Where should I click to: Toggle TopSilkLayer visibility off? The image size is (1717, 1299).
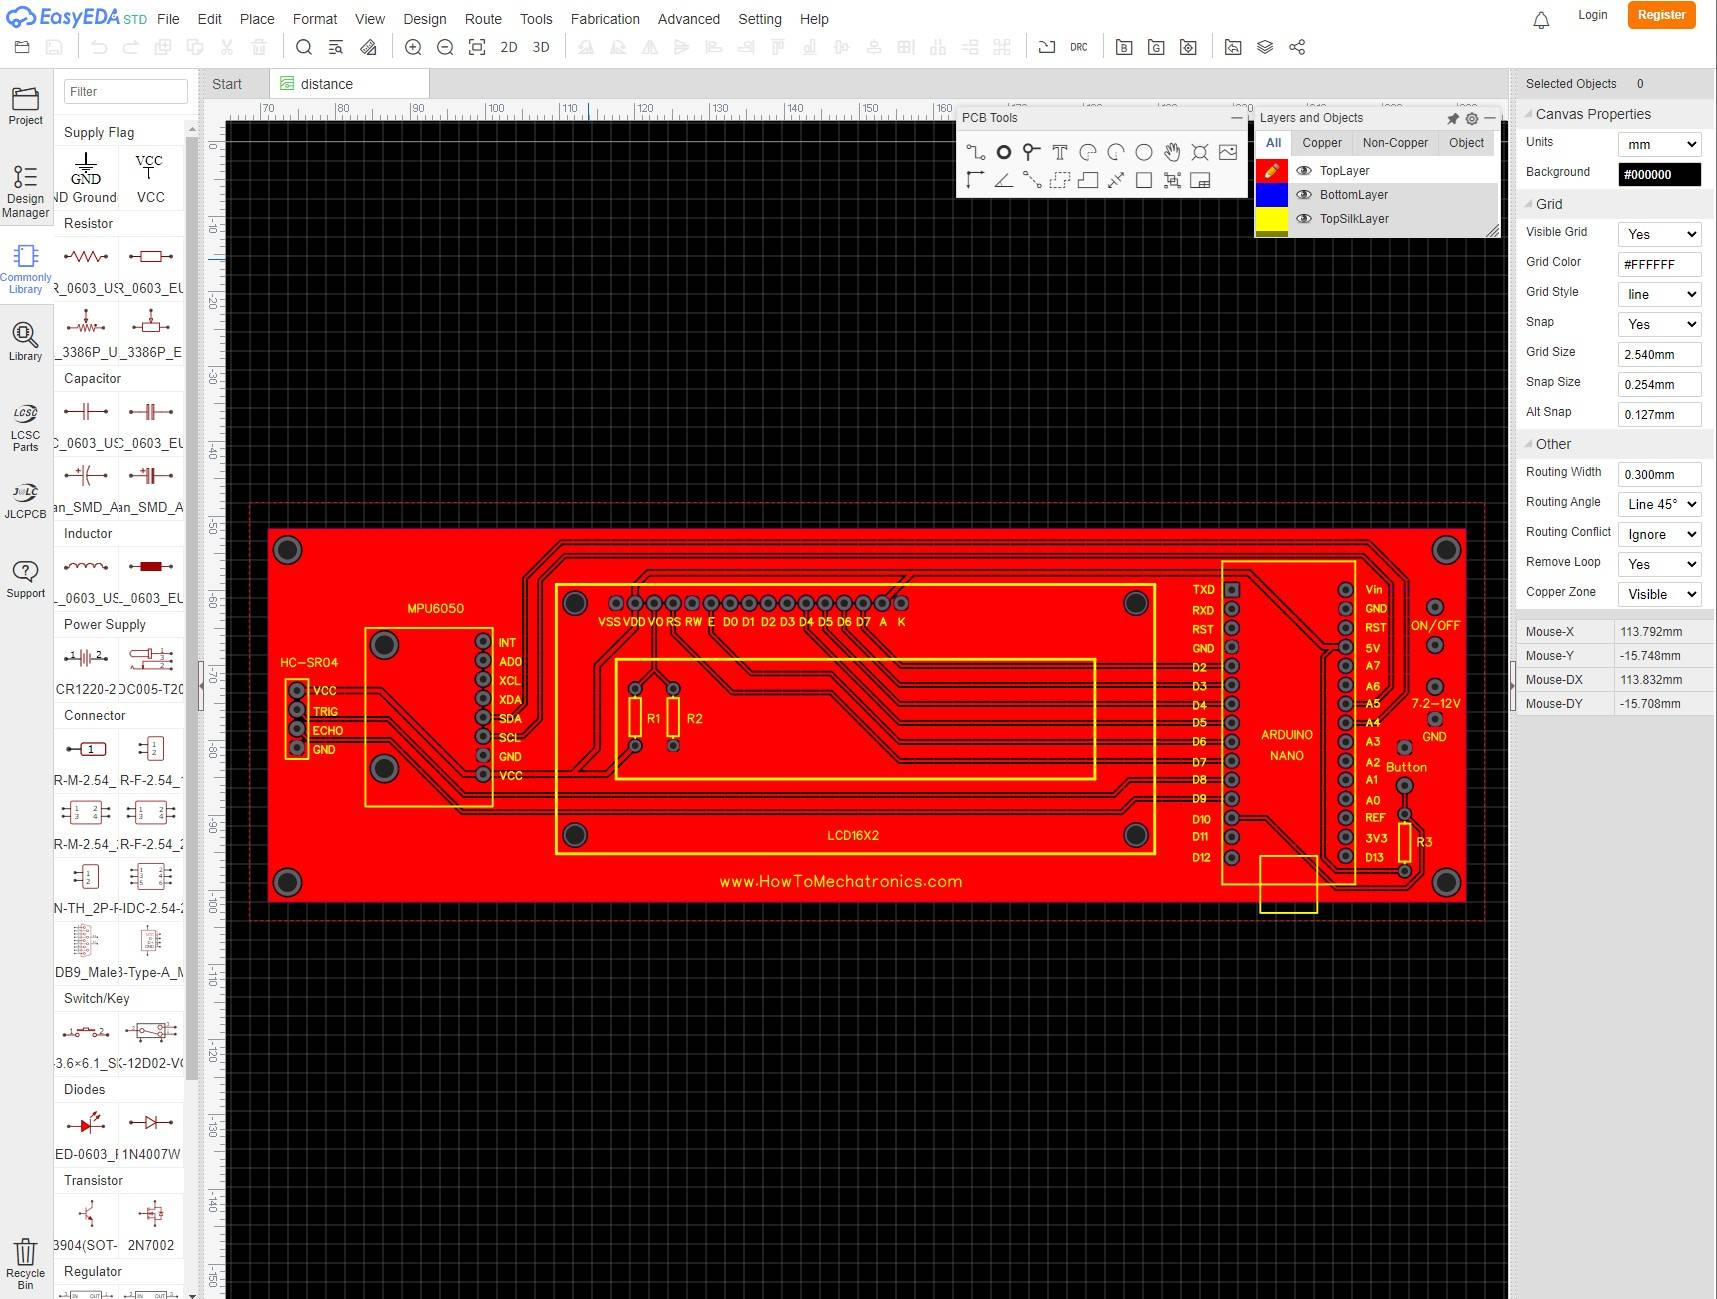point(1304,218)
